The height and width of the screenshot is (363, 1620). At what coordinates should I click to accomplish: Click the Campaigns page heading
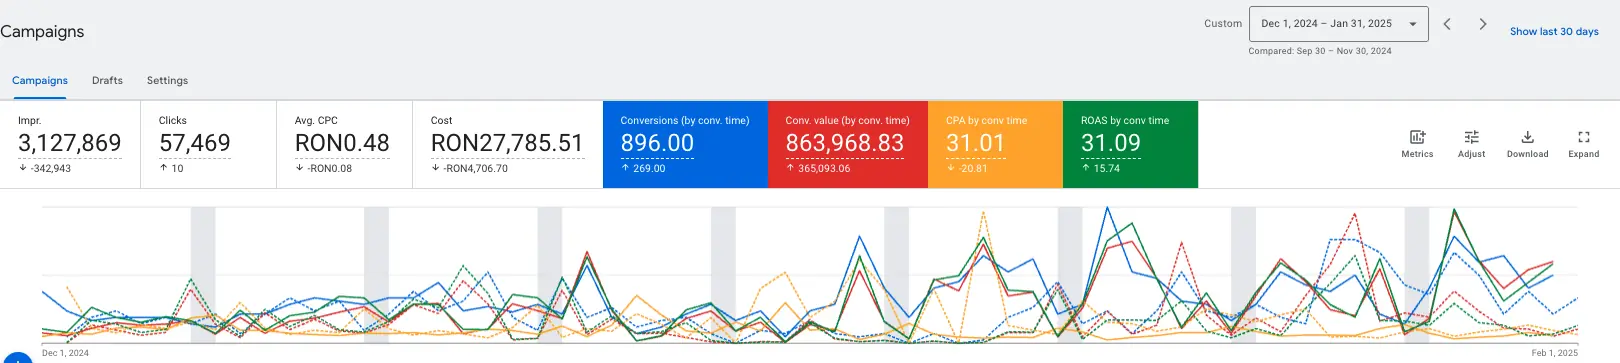point(42,31)
